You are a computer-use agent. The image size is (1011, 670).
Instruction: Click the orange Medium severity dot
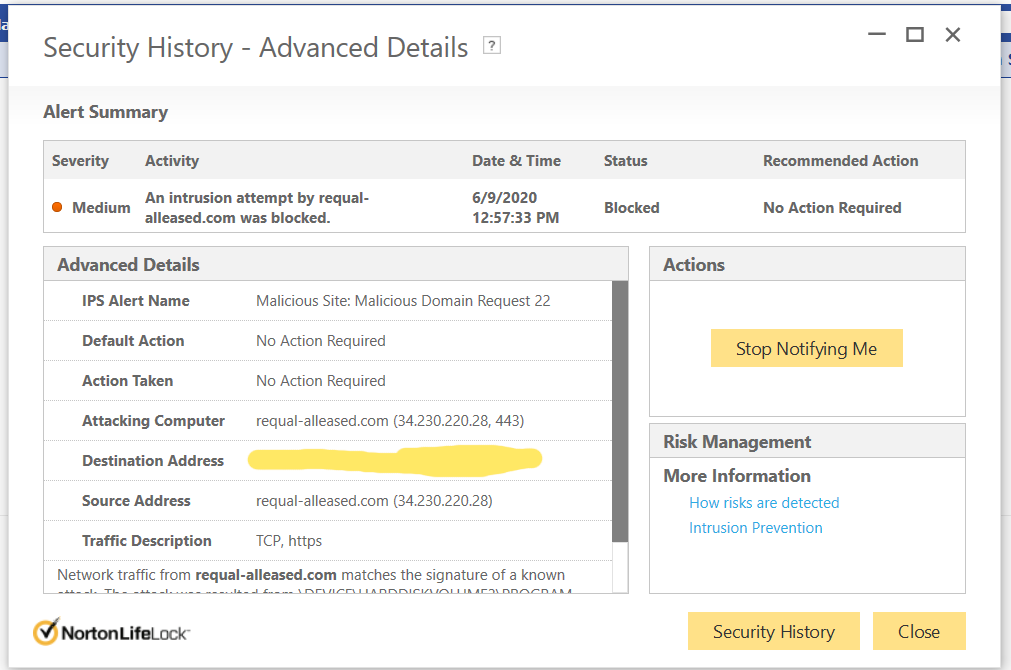[x=57, y=208]
